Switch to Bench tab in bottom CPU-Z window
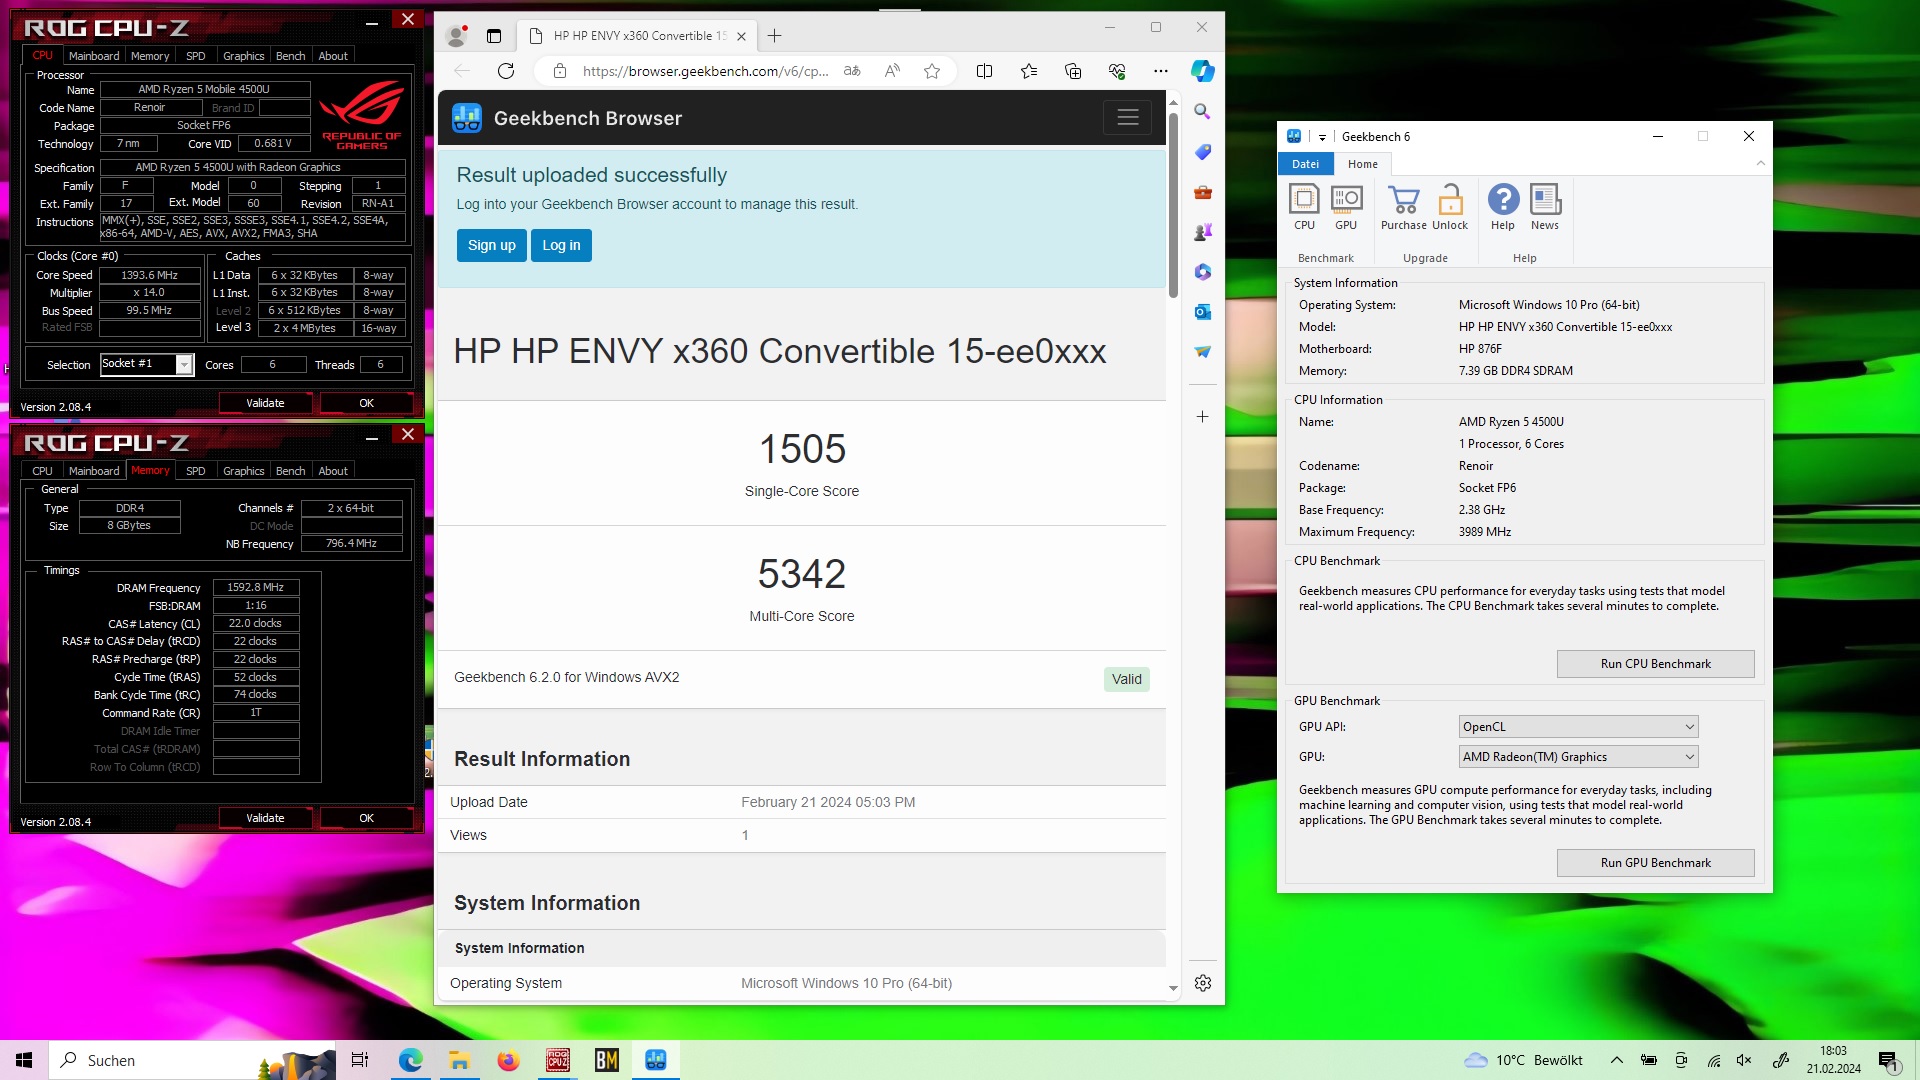This screenshot has height=1080, width=1920. (x=291, y=471)
